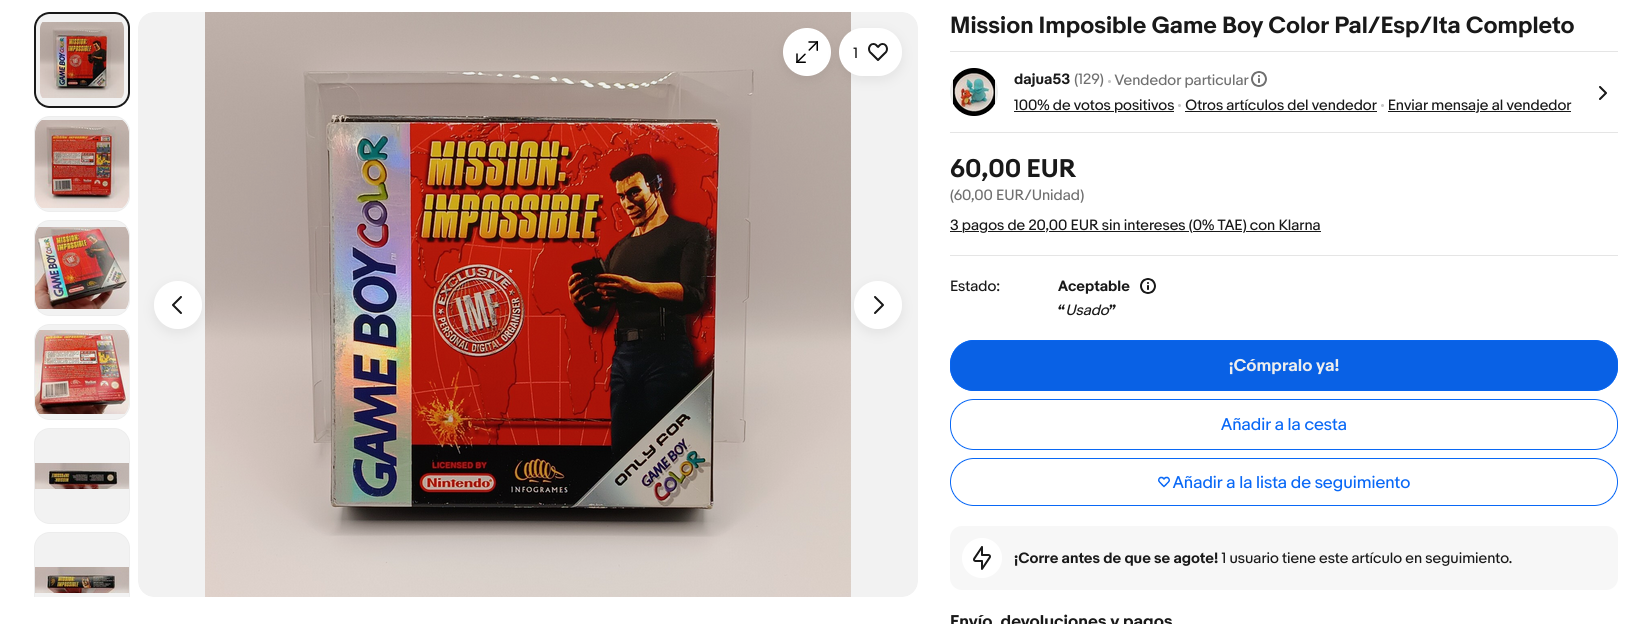
Task: Open the Aceptable condition info icon
Action: click(1148, 286)
